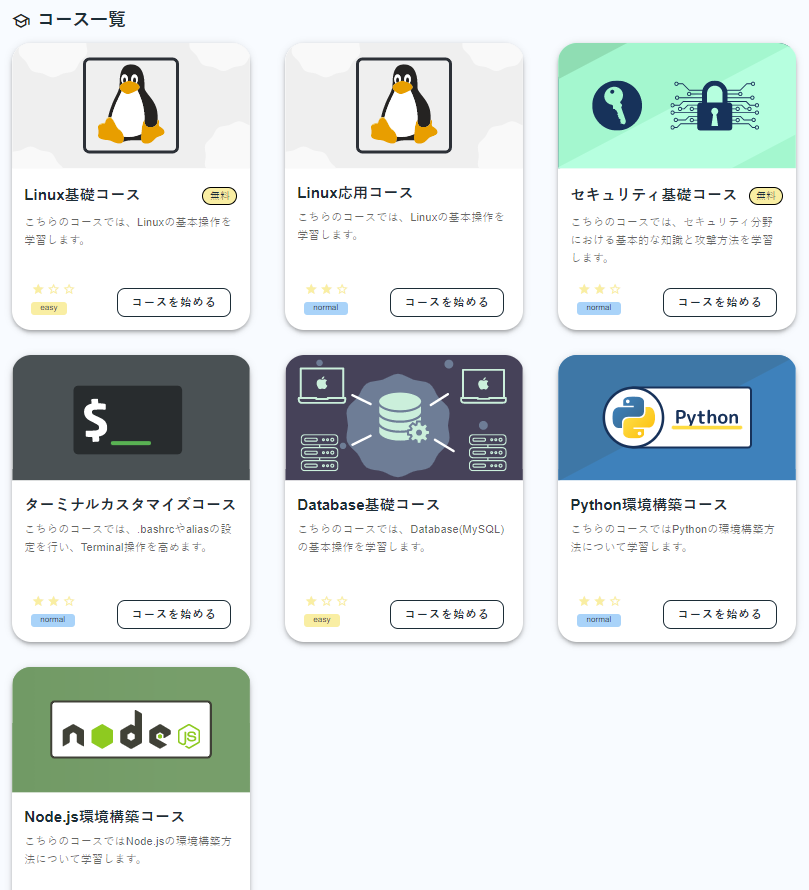Click the Python環境構築コース title
Image resolution: width=809 pixels, height=890 pixels.
pyautogui.click(x=649, y=505)
